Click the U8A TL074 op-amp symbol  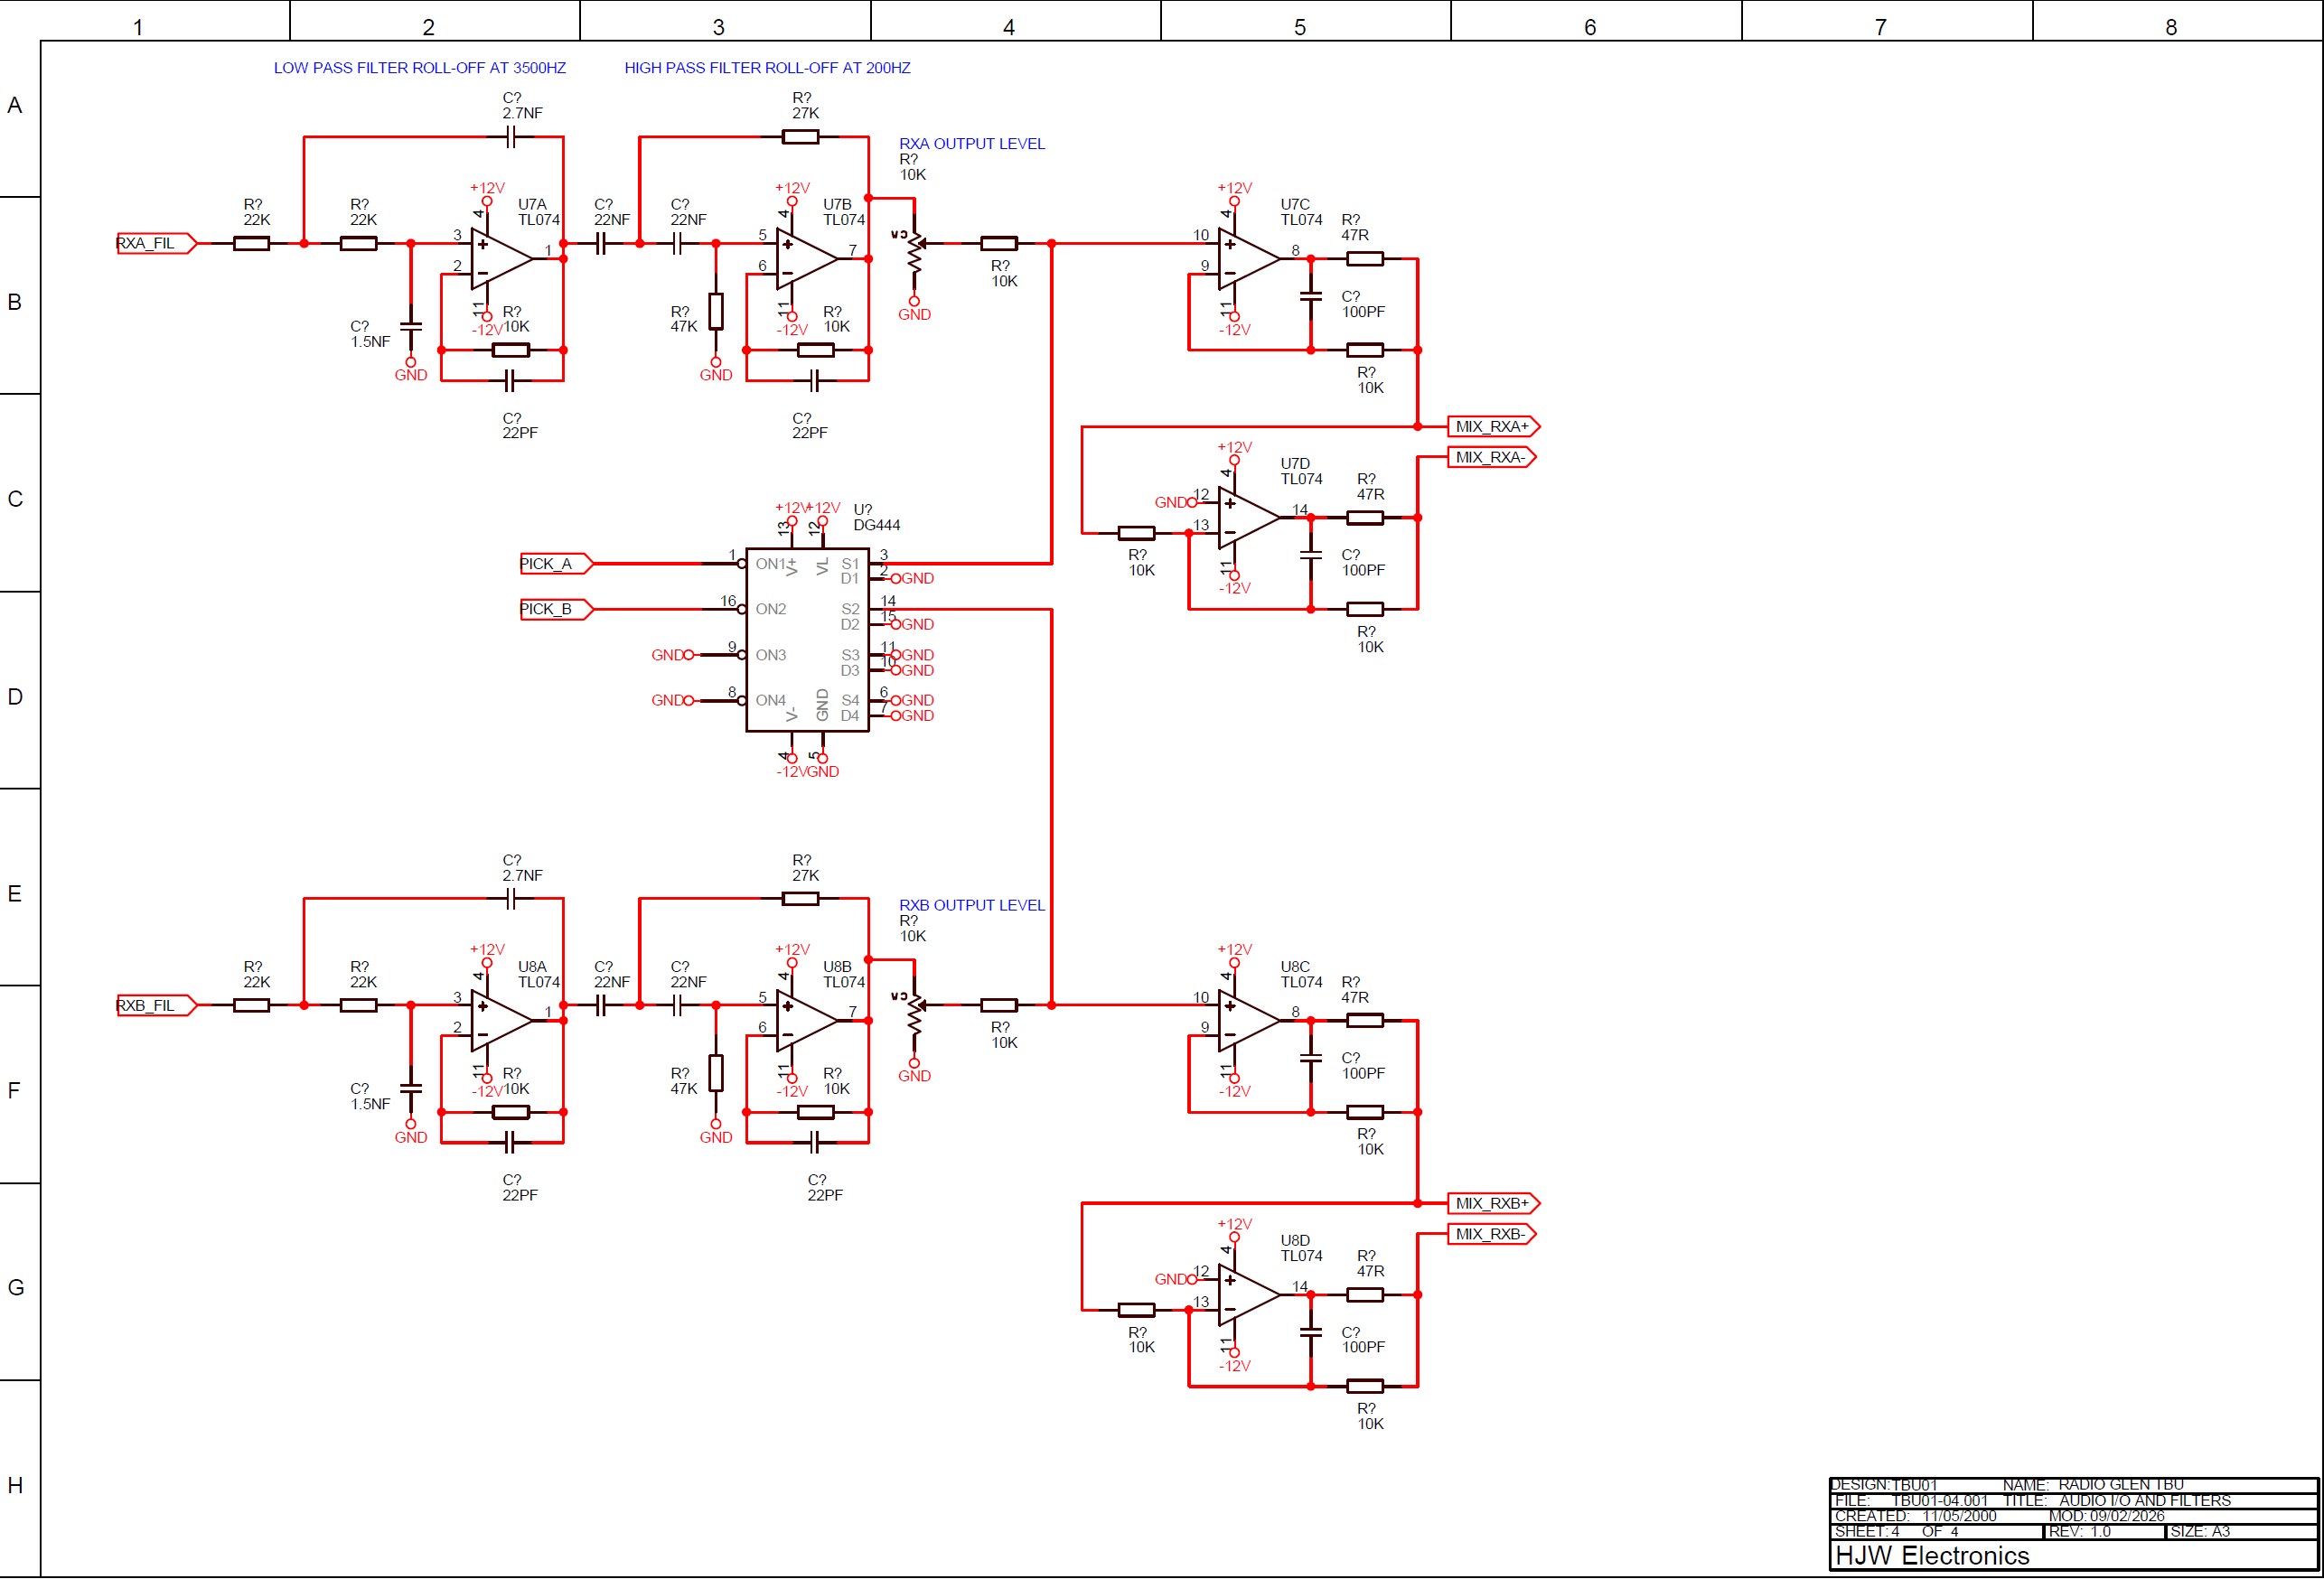click(499, 1020)
